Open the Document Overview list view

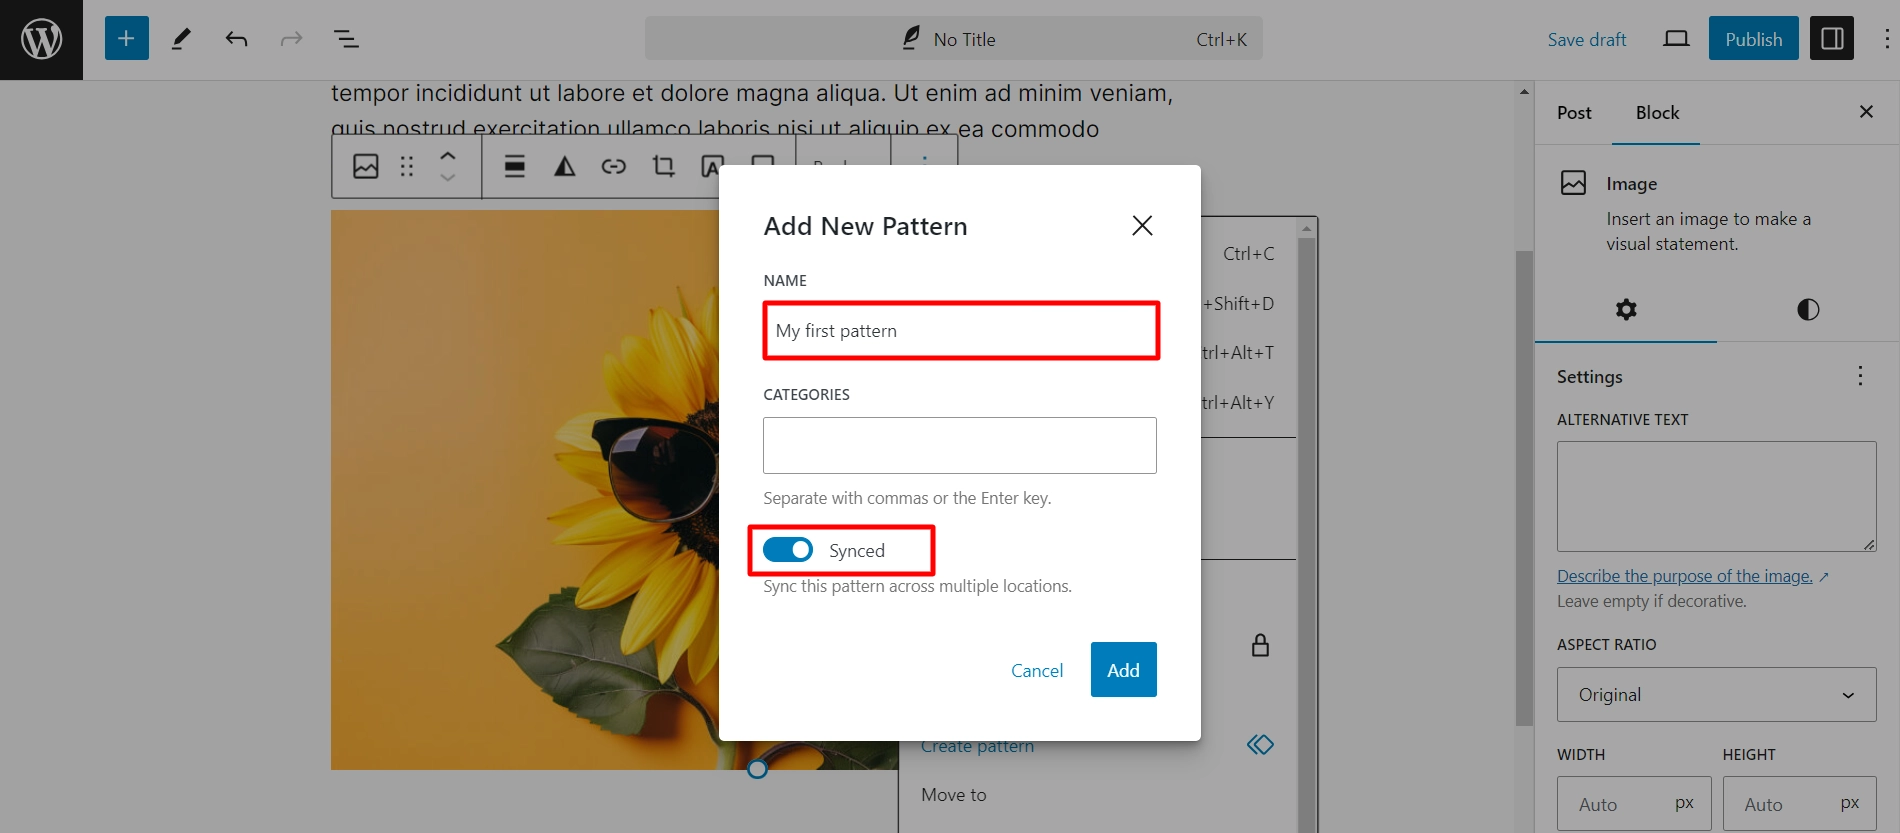[346, 39]
